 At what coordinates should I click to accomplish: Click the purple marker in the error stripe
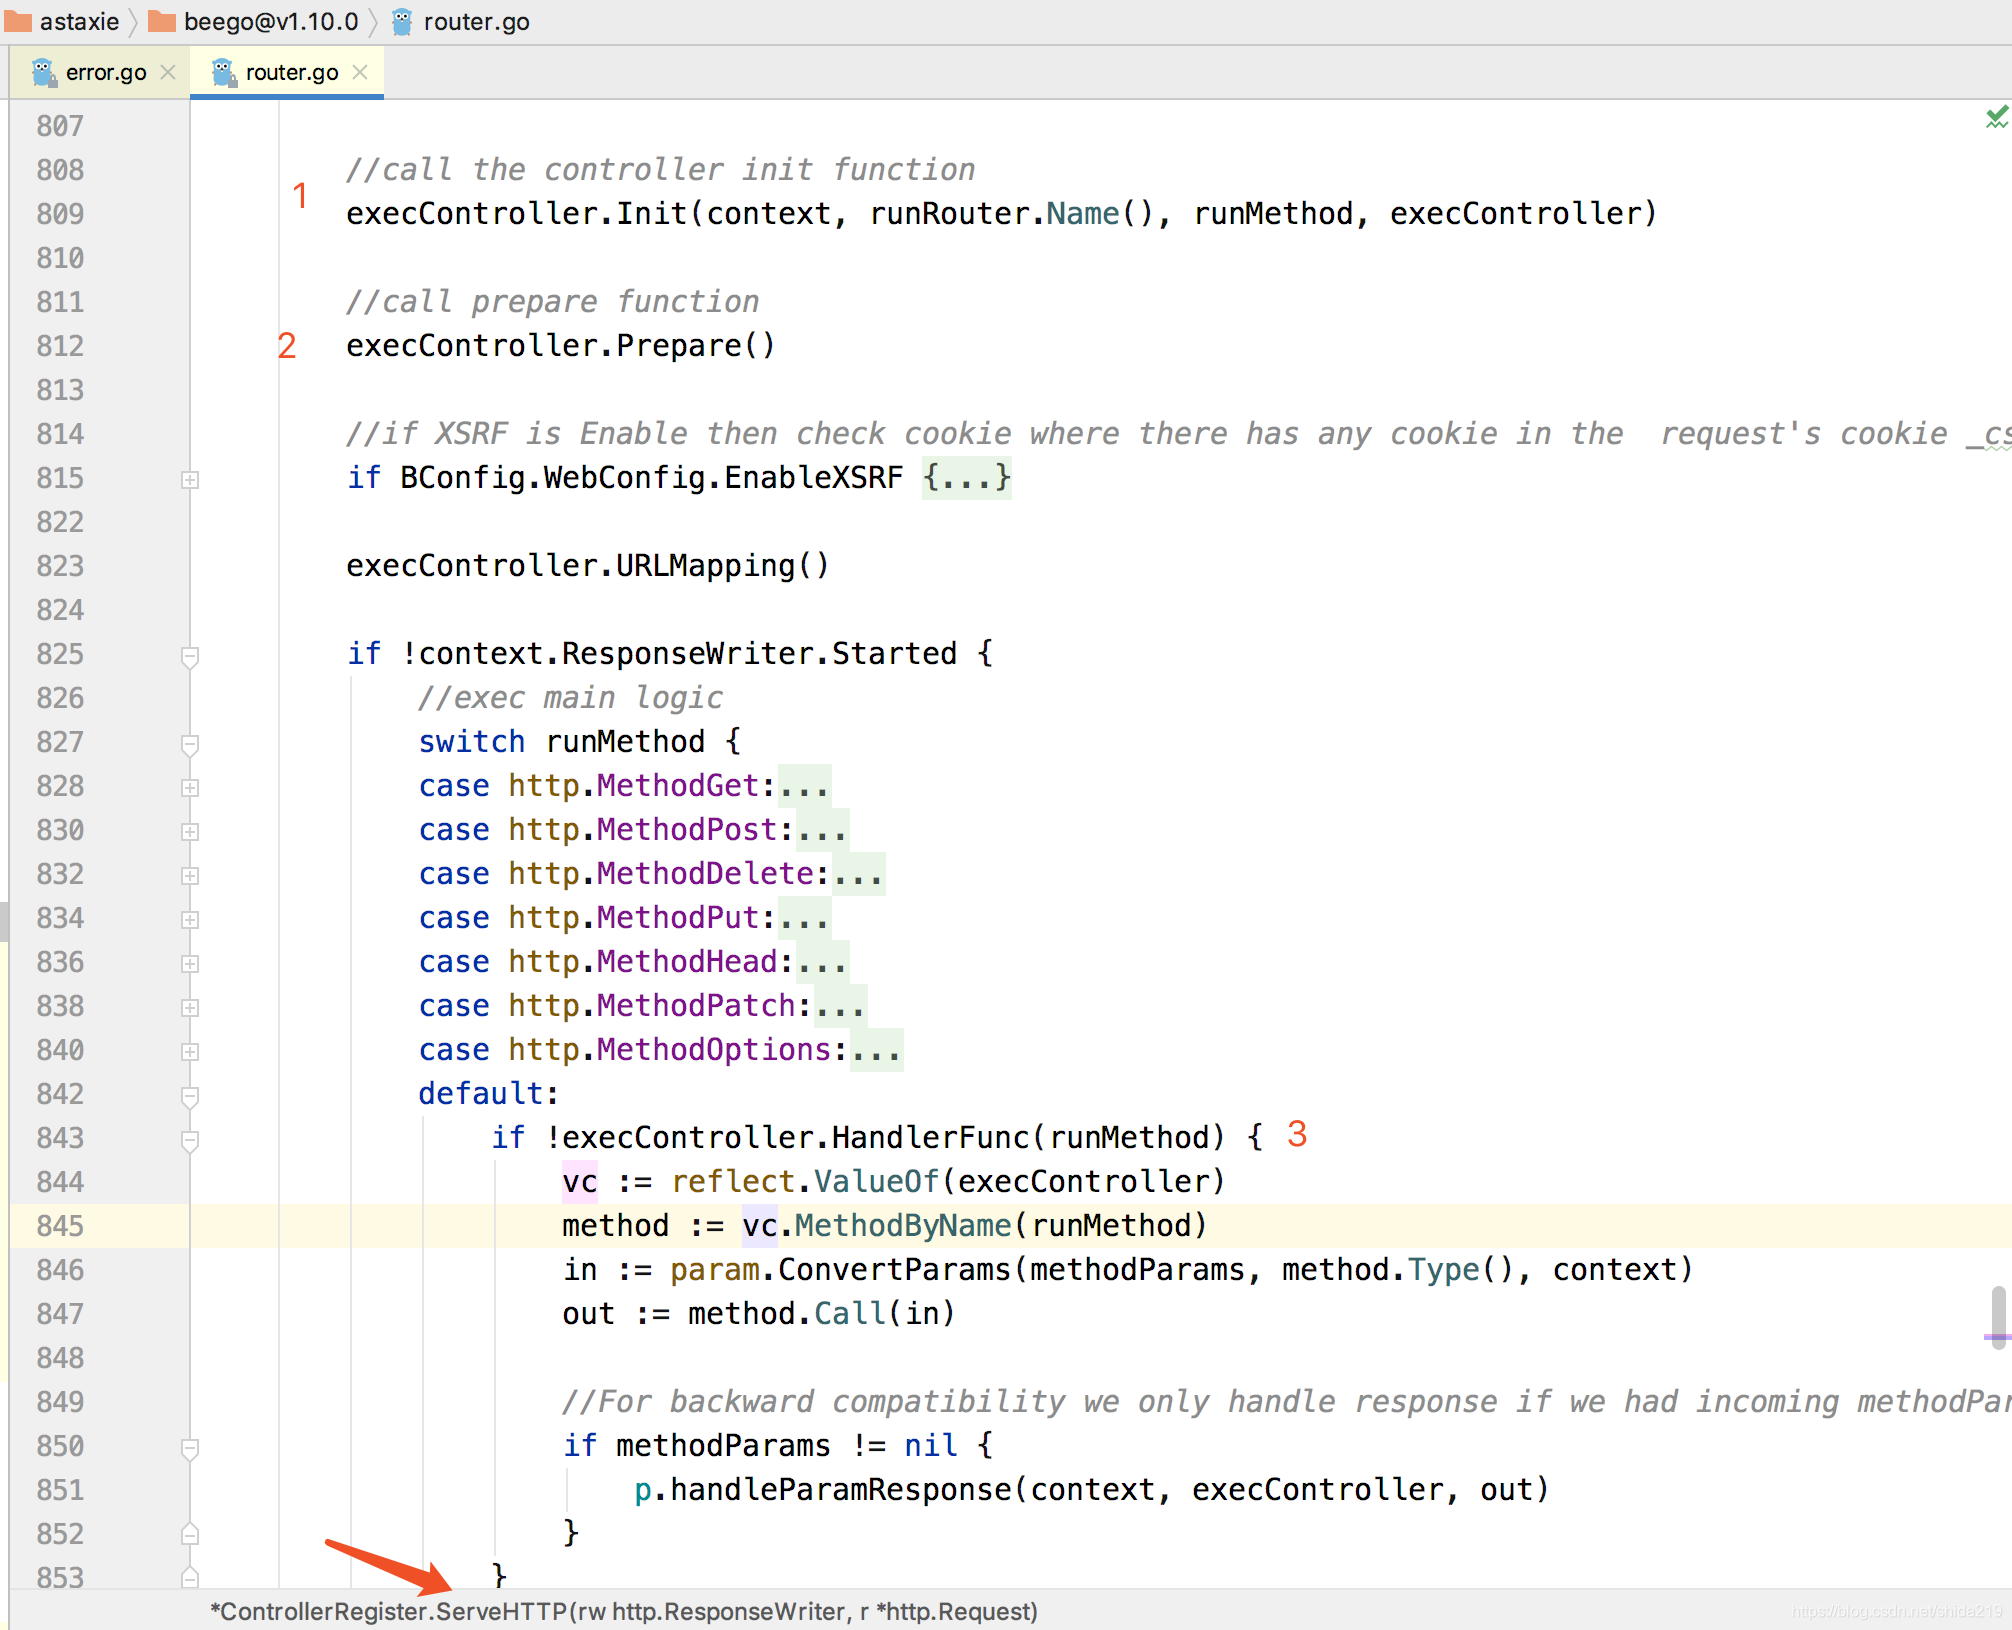pyautogui.click(x=1998, y=1336)
